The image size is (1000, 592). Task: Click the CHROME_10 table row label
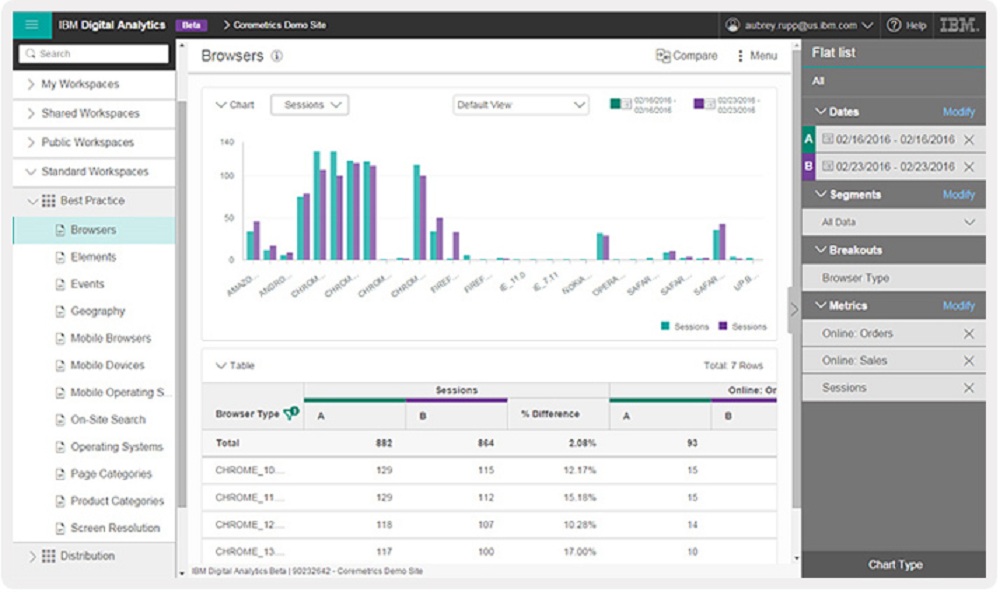click(250, 470)
